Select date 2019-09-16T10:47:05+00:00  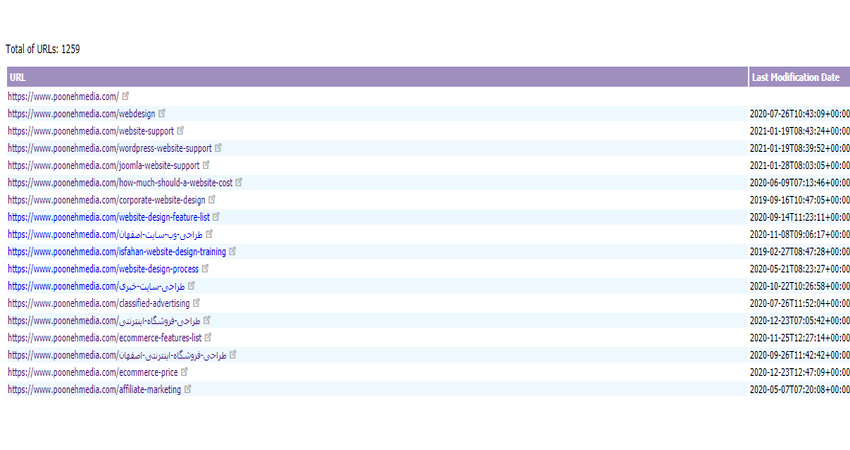pos(800,200)
